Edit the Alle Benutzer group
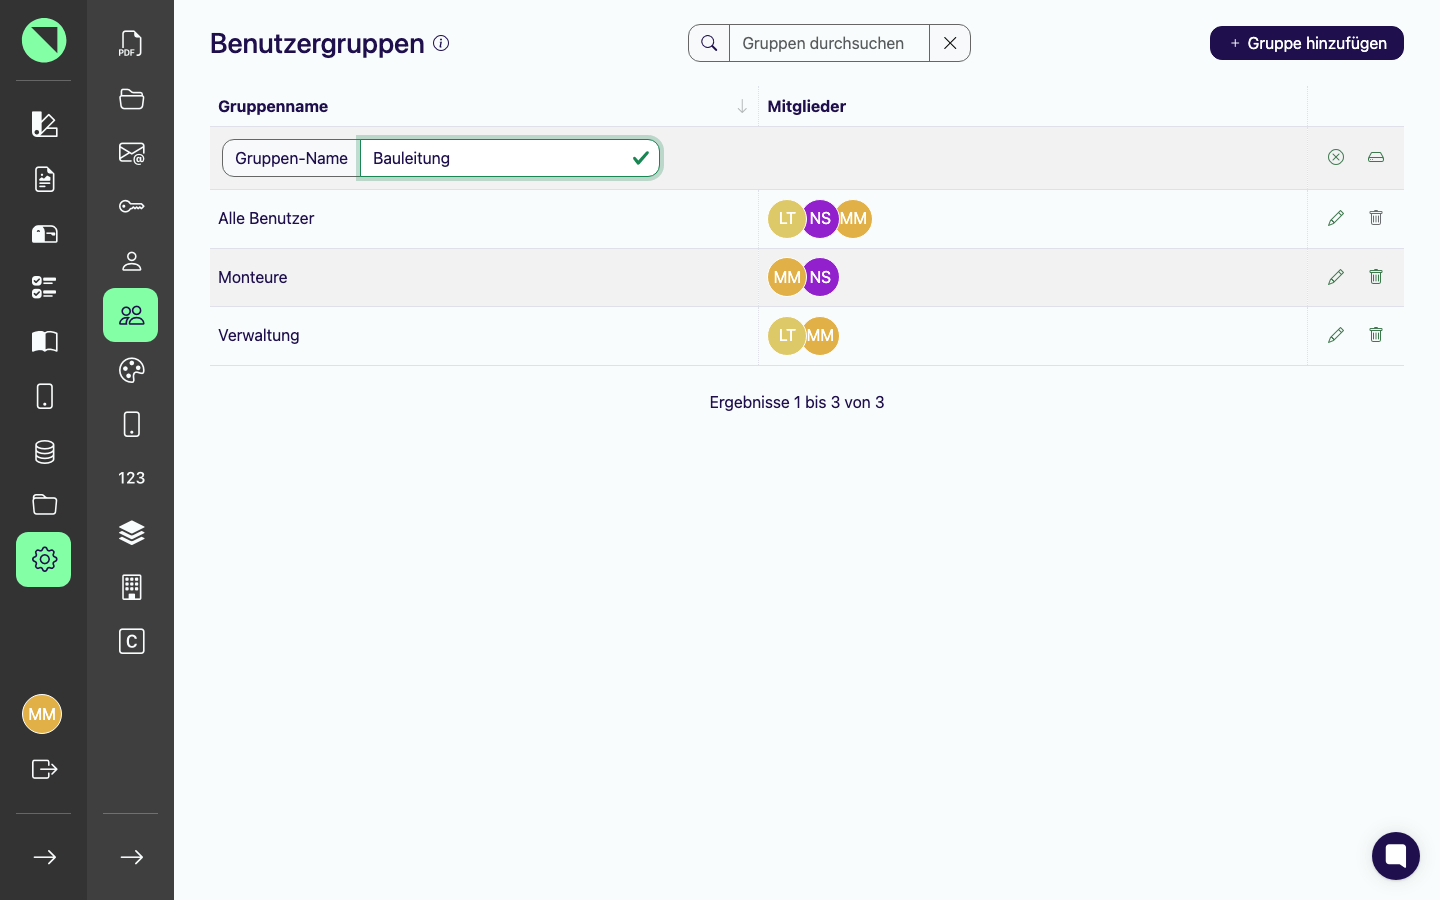 (1336, 218)
